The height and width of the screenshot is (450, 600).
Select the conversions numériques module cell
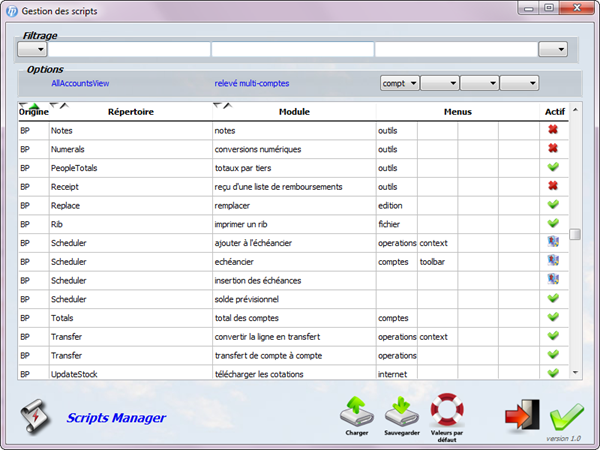[x=294, y=150]
